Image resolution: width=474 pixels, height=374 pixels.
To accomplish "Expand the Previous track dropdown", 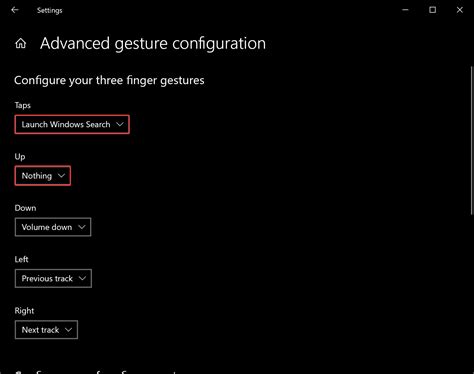I will 53,278.
